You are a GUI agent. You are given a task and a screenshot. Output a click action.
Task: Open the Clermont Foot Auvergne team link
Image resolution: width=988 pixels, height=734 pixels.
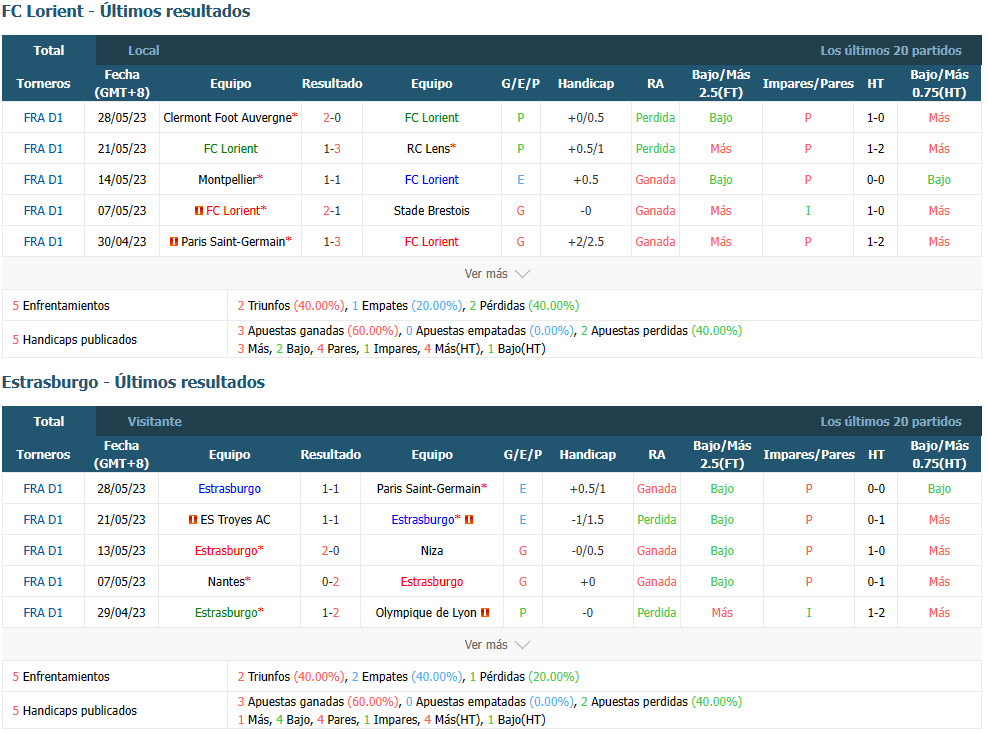click(227, 118)
